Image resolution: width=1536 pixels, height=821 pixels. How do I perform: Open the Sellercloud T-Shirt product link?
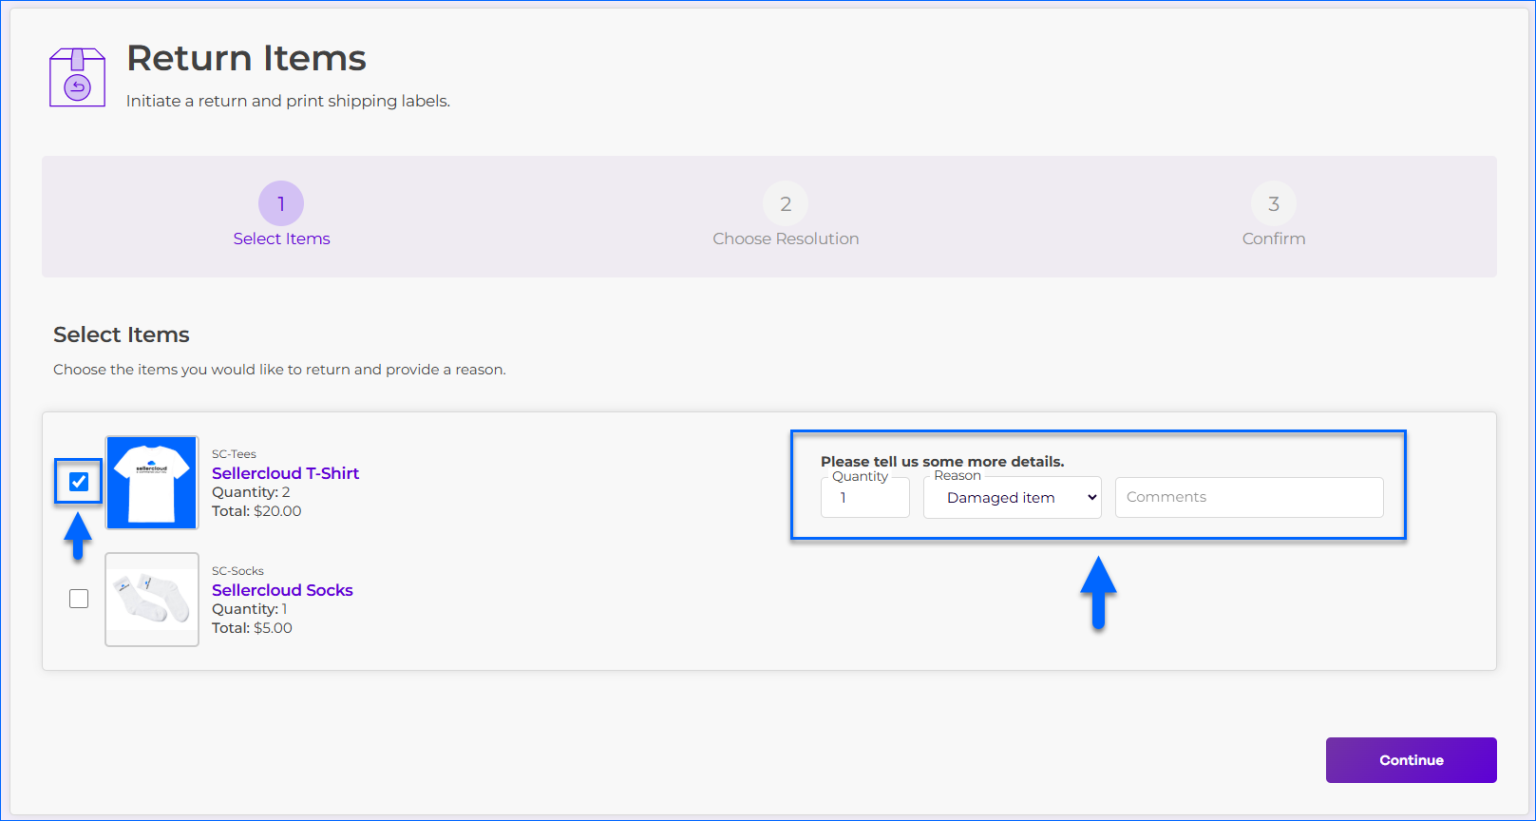tap(285, 473)
